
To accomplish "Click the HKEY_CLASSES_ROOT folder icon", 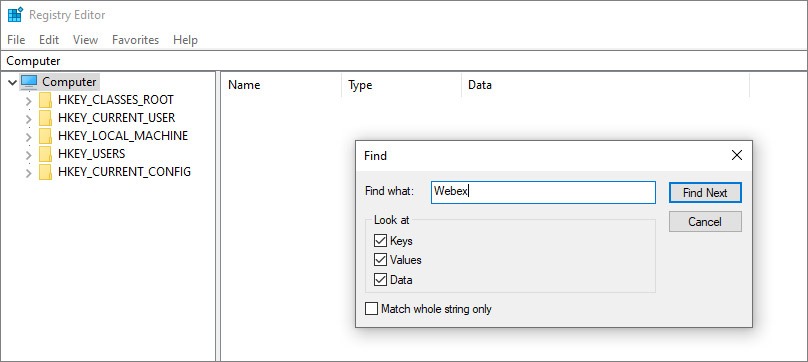I will pos(45,100).
